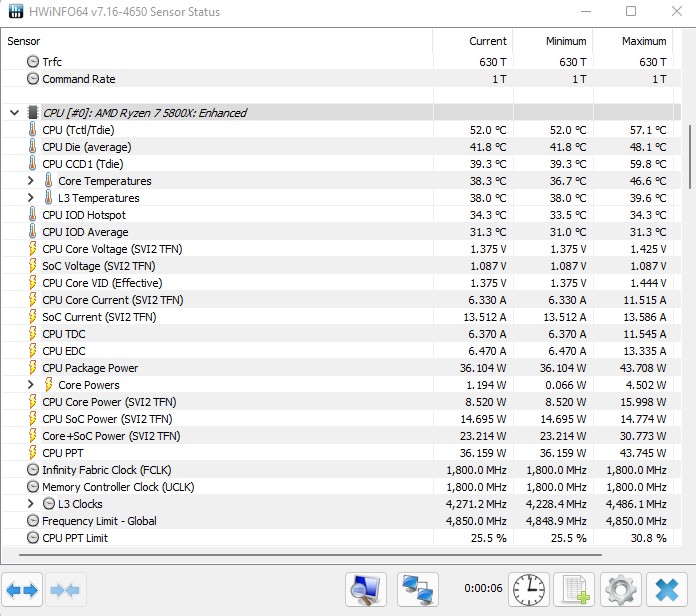Expand the L3 Temperatures row
Image resolution: width=696 pixels, height=616 pixels.
click(31, 197)
